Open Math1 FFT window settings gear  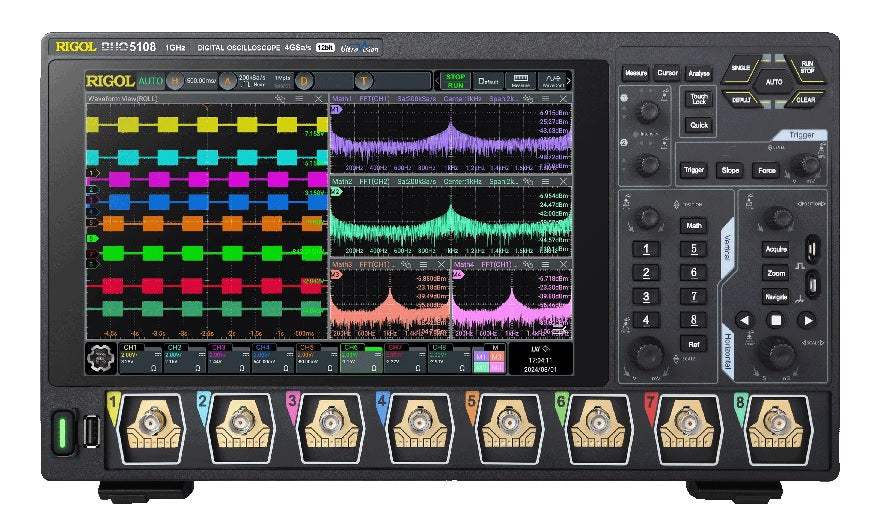click(x=528, y=99)
